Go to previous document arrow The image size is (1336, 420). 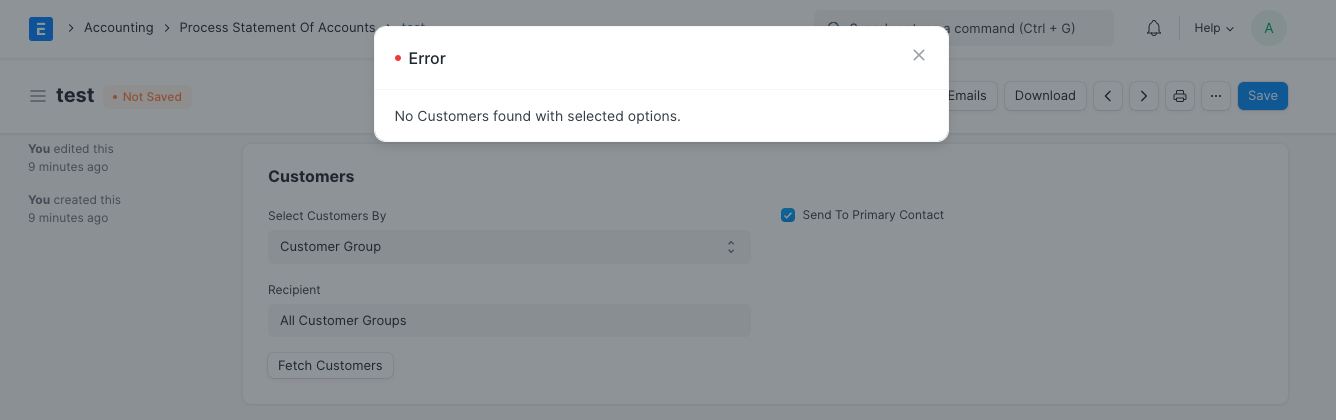1107,96
